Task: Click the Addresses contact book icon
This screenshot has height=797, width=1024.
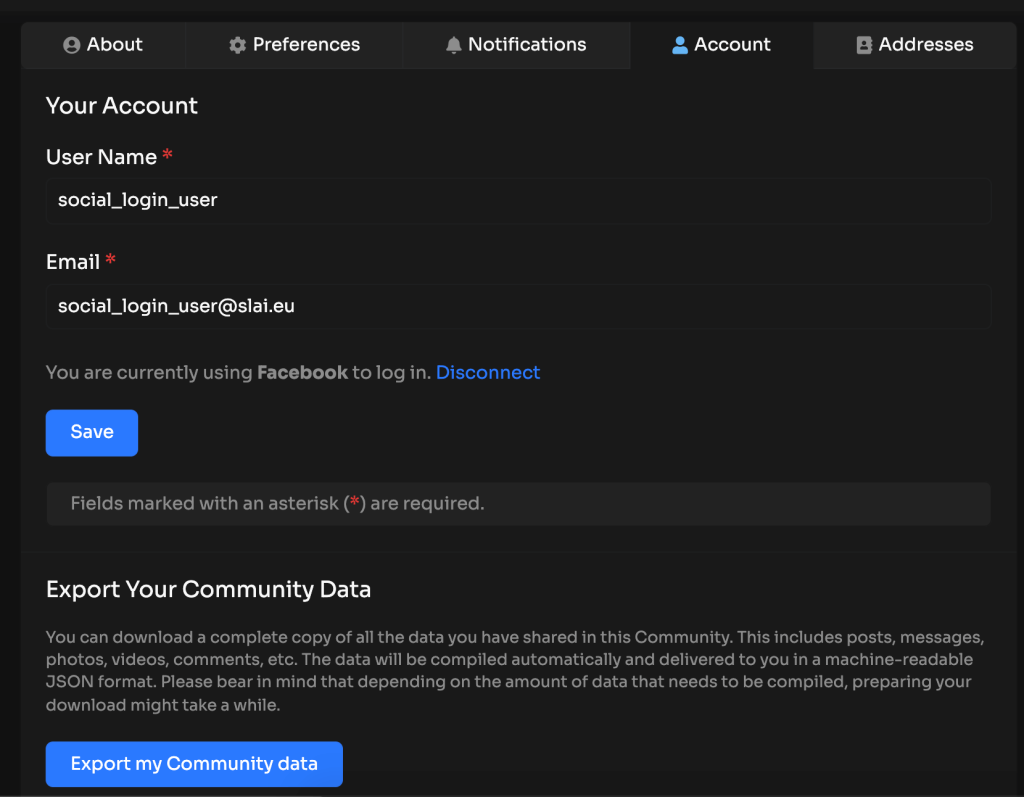Action: 864,45
